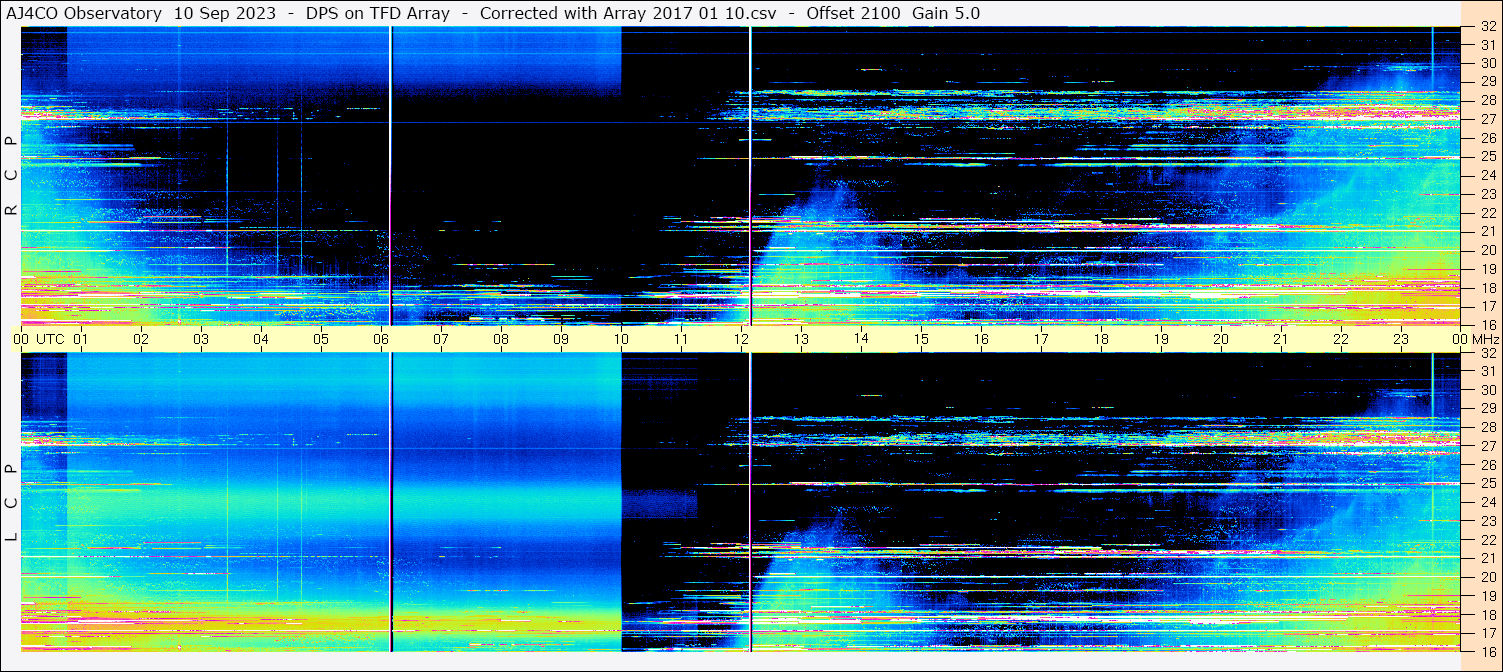Select the 24 MHz label on RCP frequency scale
The width and height of the screenshot is (1503, 672).
coord(1487,175)
